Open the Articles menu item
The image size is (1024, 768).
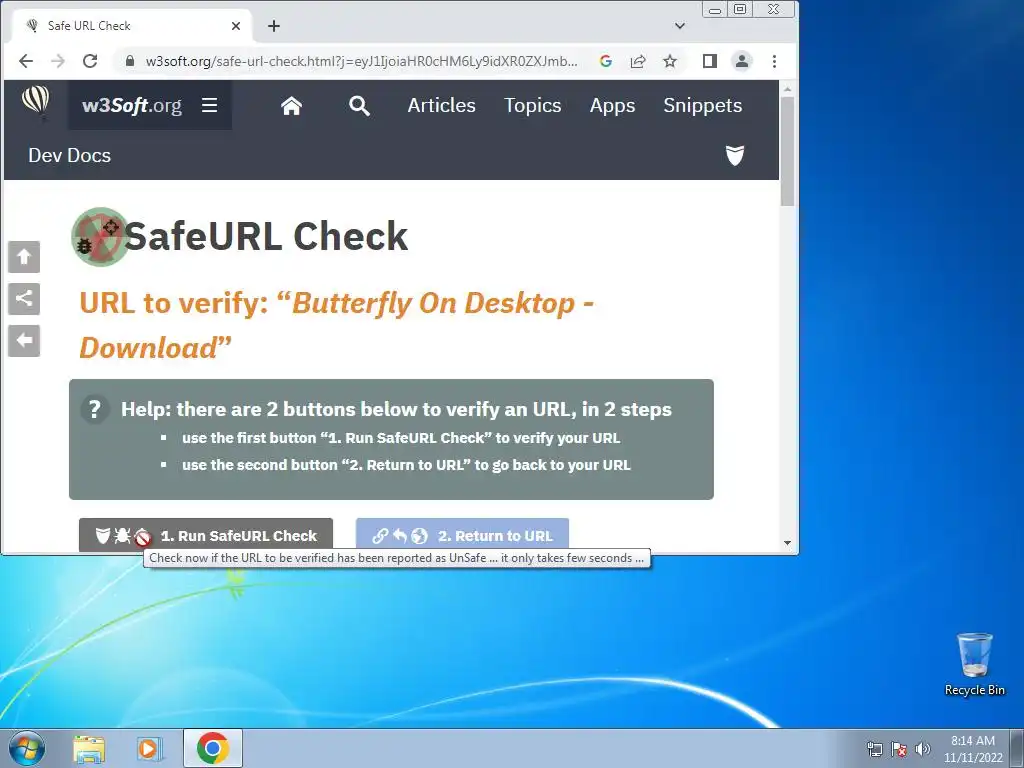(x=441, y=105)
